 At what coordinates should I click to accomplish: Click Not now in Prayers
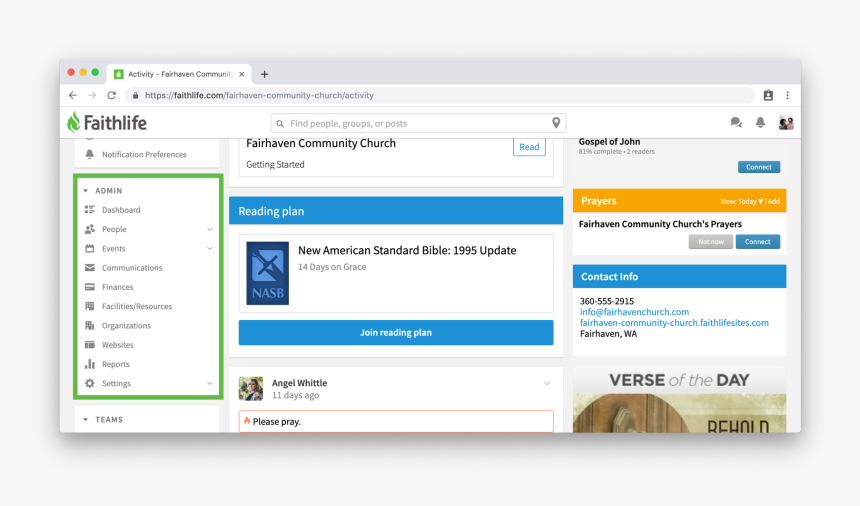[711, 242]
